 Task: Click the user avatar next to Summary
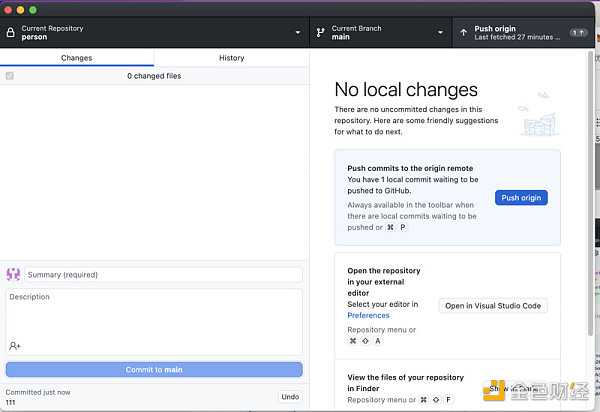pos(14,275)
